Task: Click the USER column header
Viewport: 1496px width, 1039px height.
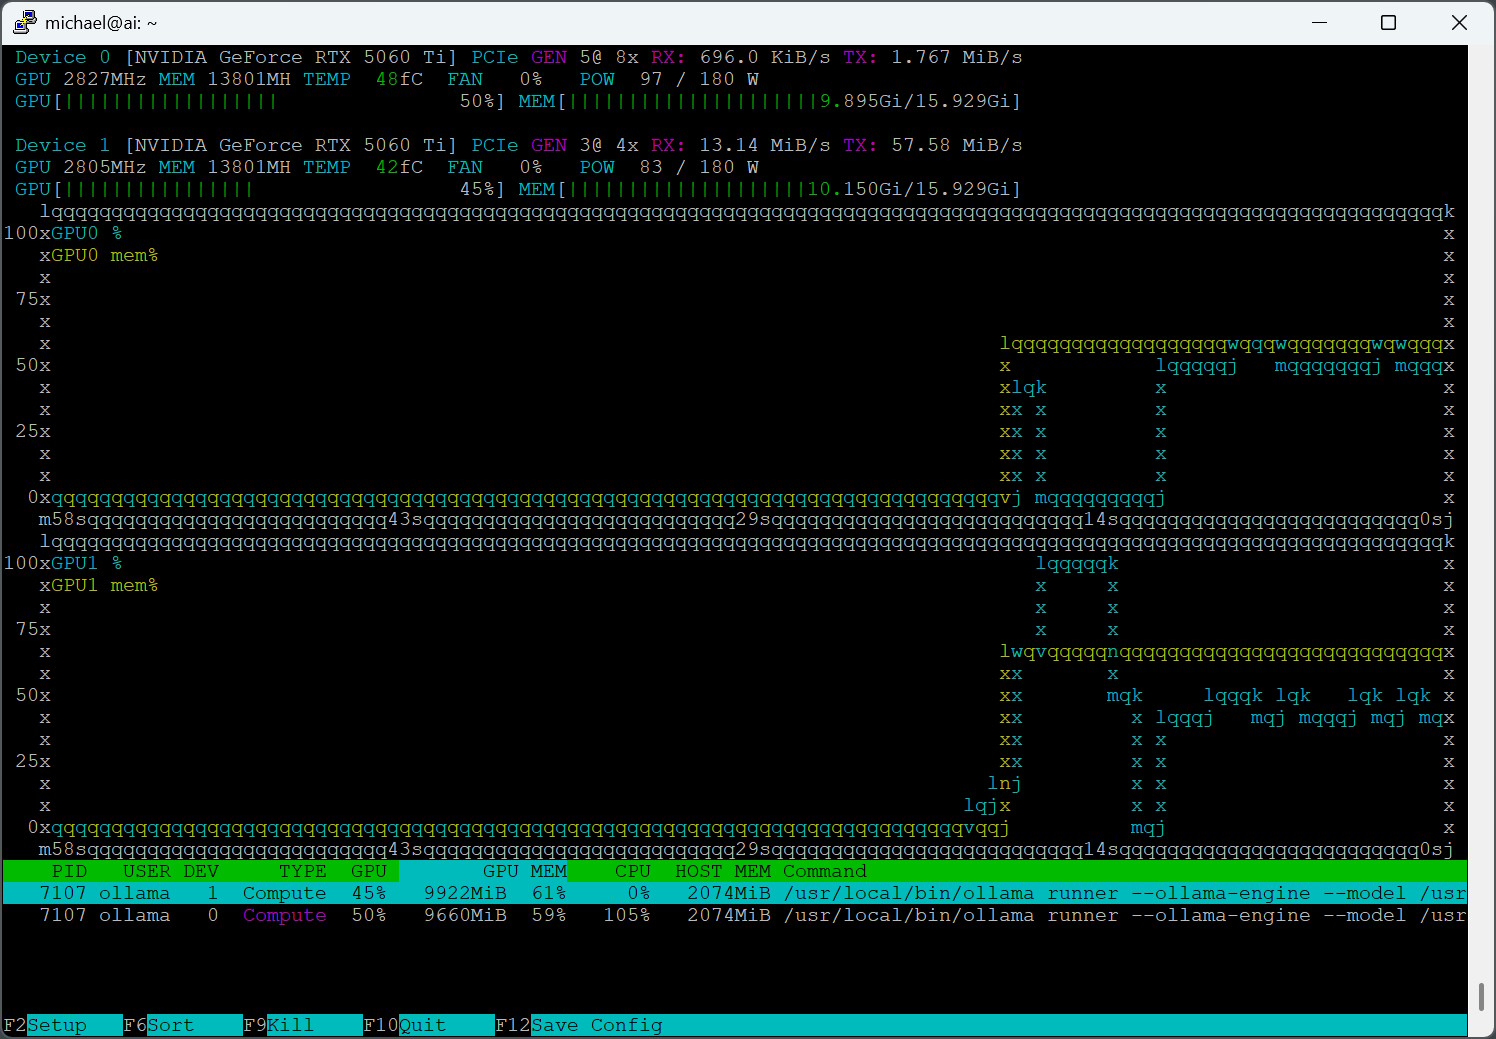Action: coord(146,871)
